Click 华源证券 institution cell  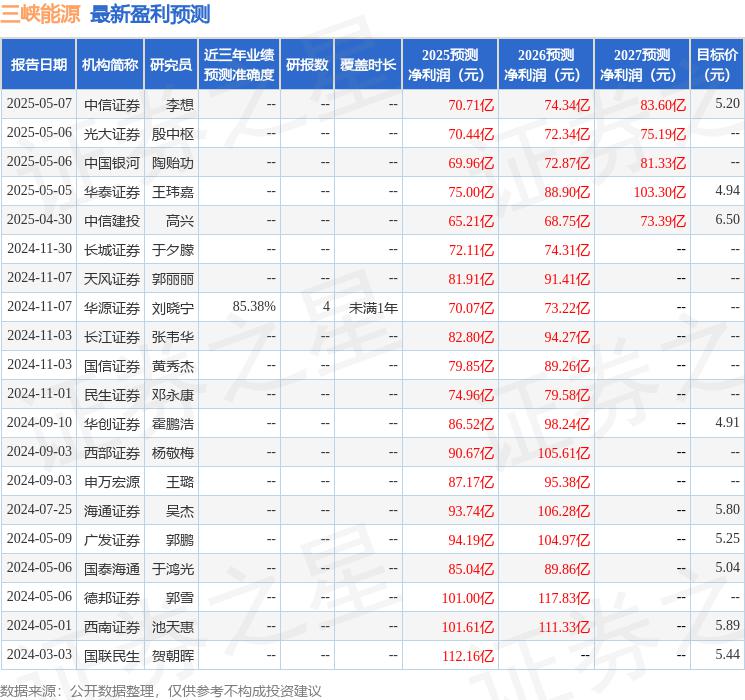[112, 308]
